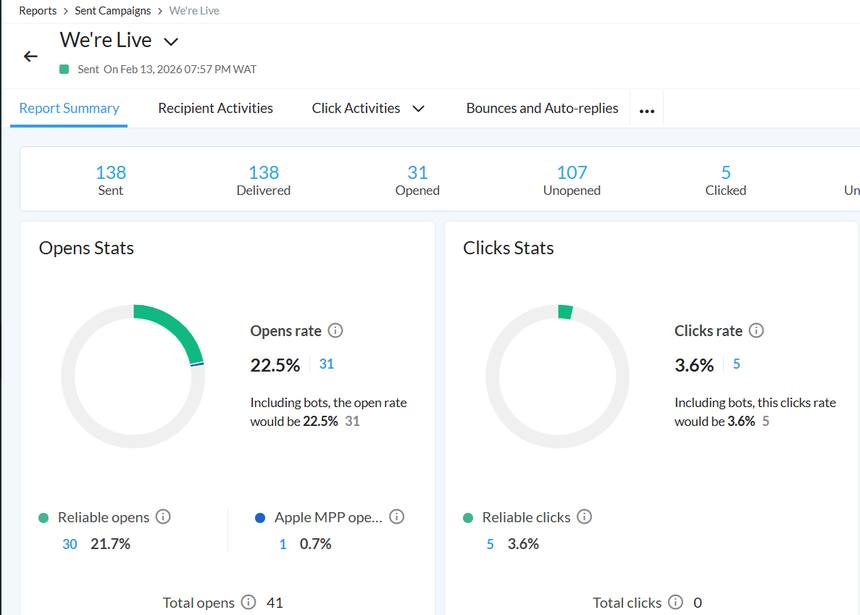This screenshot has width=860, height=615.
Task: Open the three-dots more tabs menu
Action: [x=646, y=110]
